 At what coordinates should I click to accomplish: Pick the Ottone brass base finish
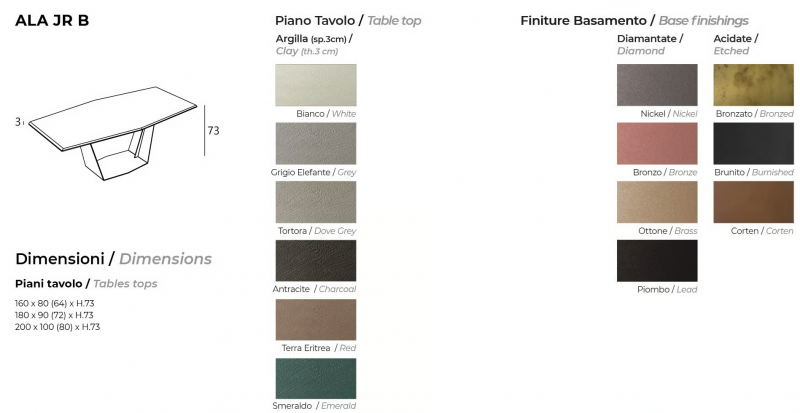[x=657, y=202]
